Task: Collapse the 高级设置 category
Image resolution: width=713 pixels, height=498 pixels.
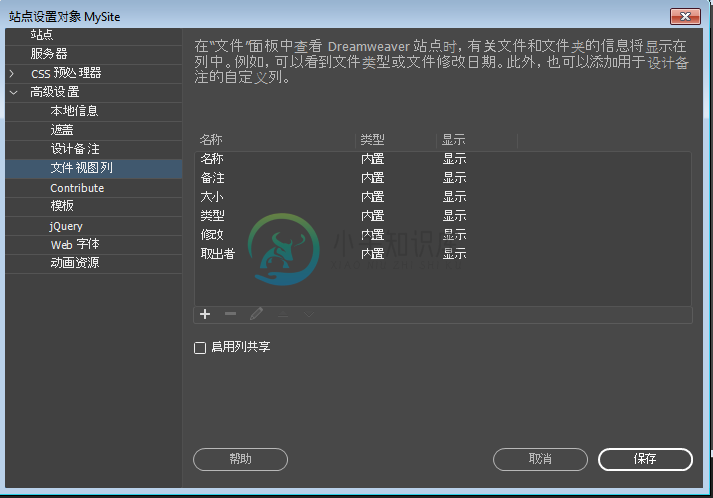Action: tap(14, 92)
